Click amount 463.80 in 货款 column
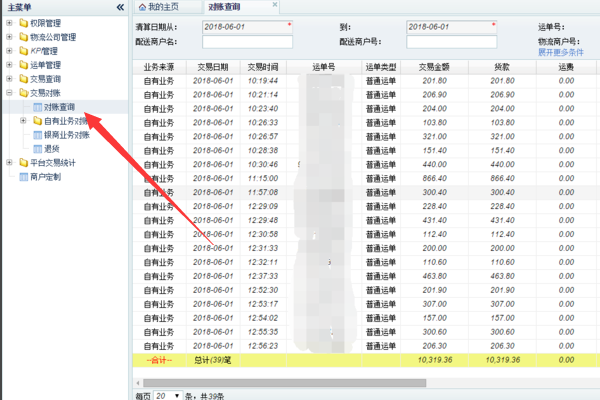 [502, 276]
